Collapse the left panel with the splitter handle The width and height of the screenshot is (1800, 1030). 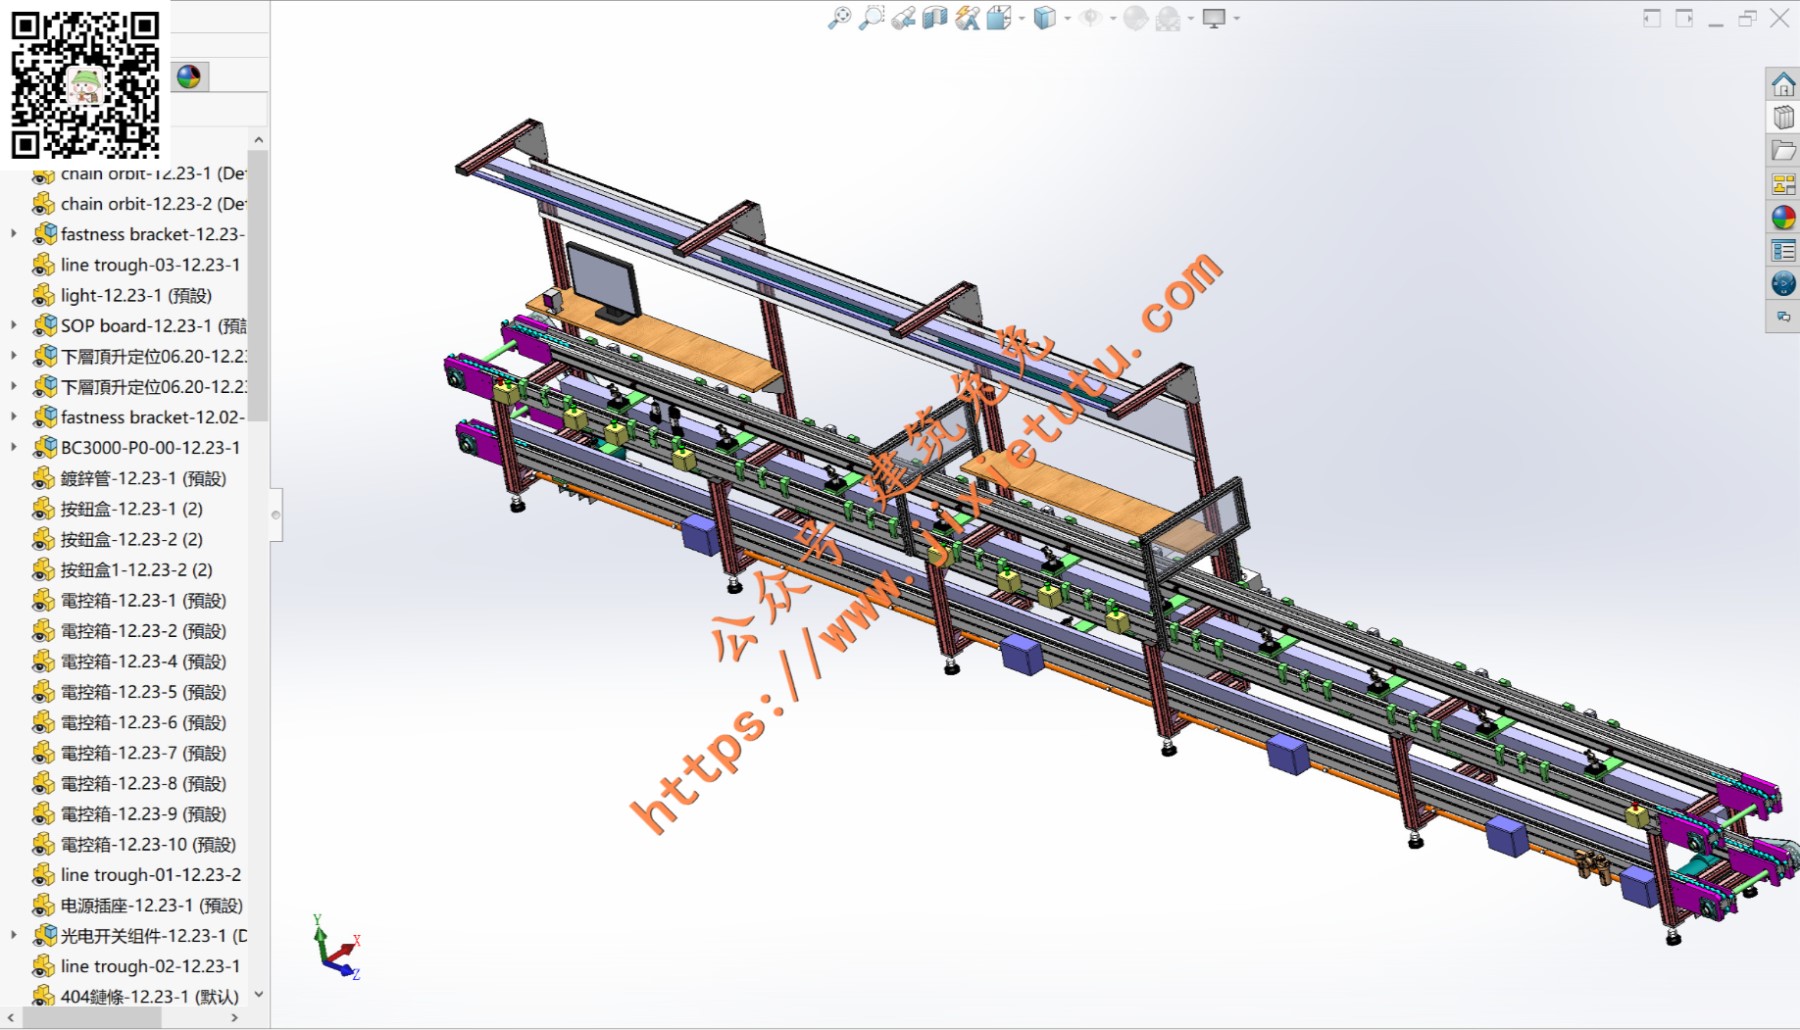(275, 515)
